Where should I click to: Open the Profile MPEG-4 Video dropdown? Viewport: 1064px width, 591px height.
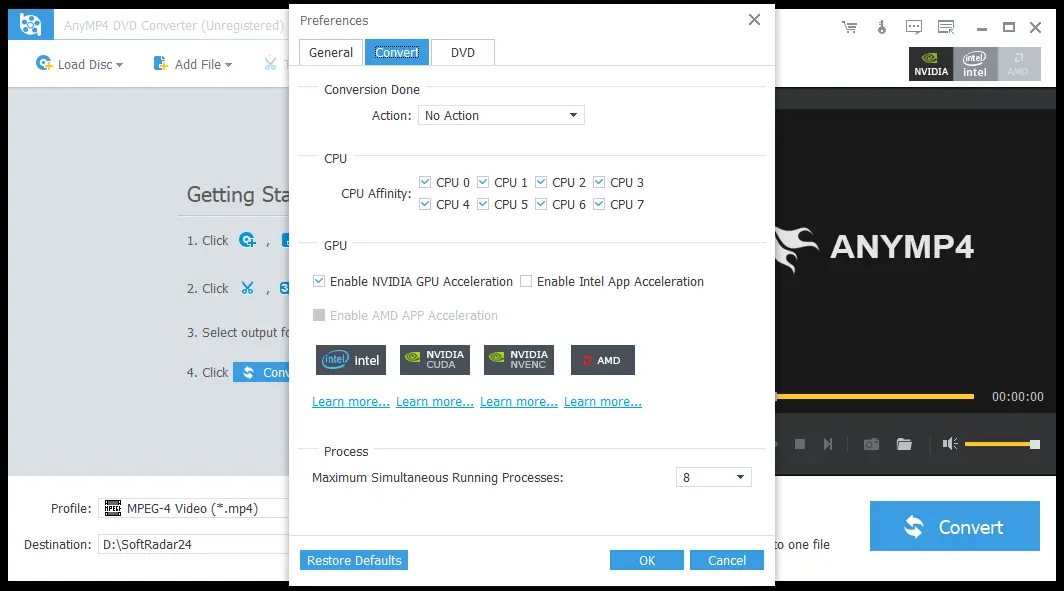point(193,508)
